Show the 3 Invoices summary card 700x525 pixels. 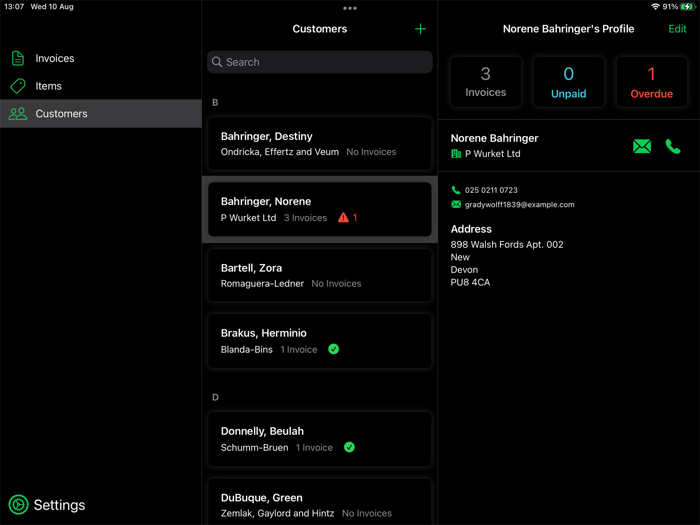point(486,82)
